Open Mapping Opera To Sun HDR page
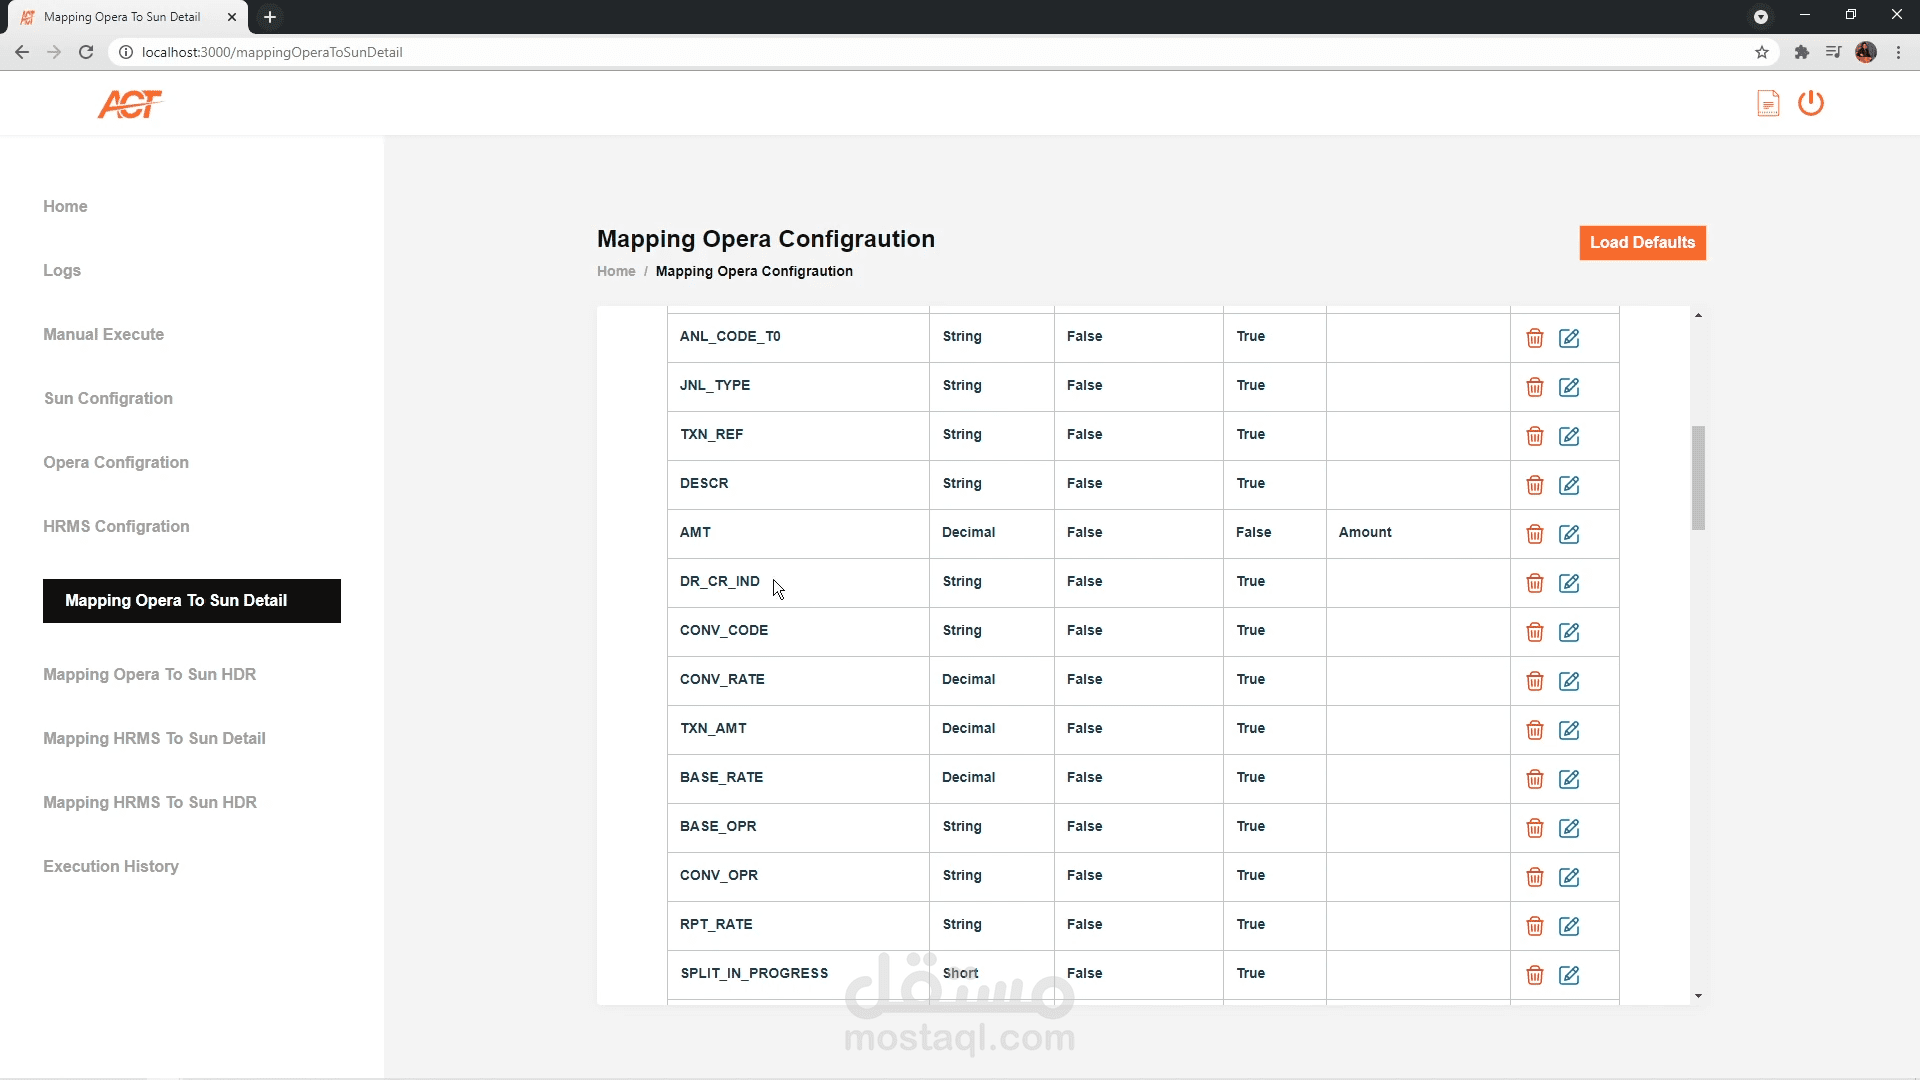Screen dimensions: 1920x1080 pyautogui.click(x=149, y=674)
